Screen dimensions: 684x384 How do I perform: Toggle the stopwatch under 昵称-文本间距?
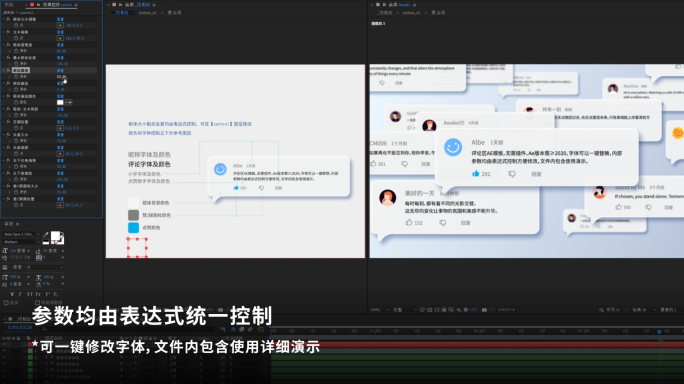pyautogui.click(x=16, y=115)
